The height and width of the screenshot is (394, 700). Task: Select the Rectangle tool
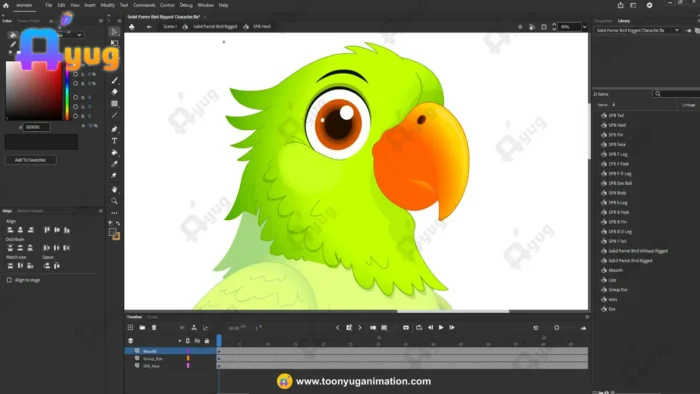pos(114,104)
